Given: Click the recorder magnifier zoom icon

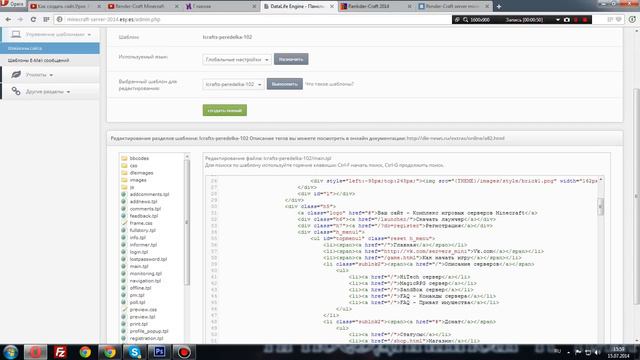Looking at the screenshot, I should tap(465, 20).
